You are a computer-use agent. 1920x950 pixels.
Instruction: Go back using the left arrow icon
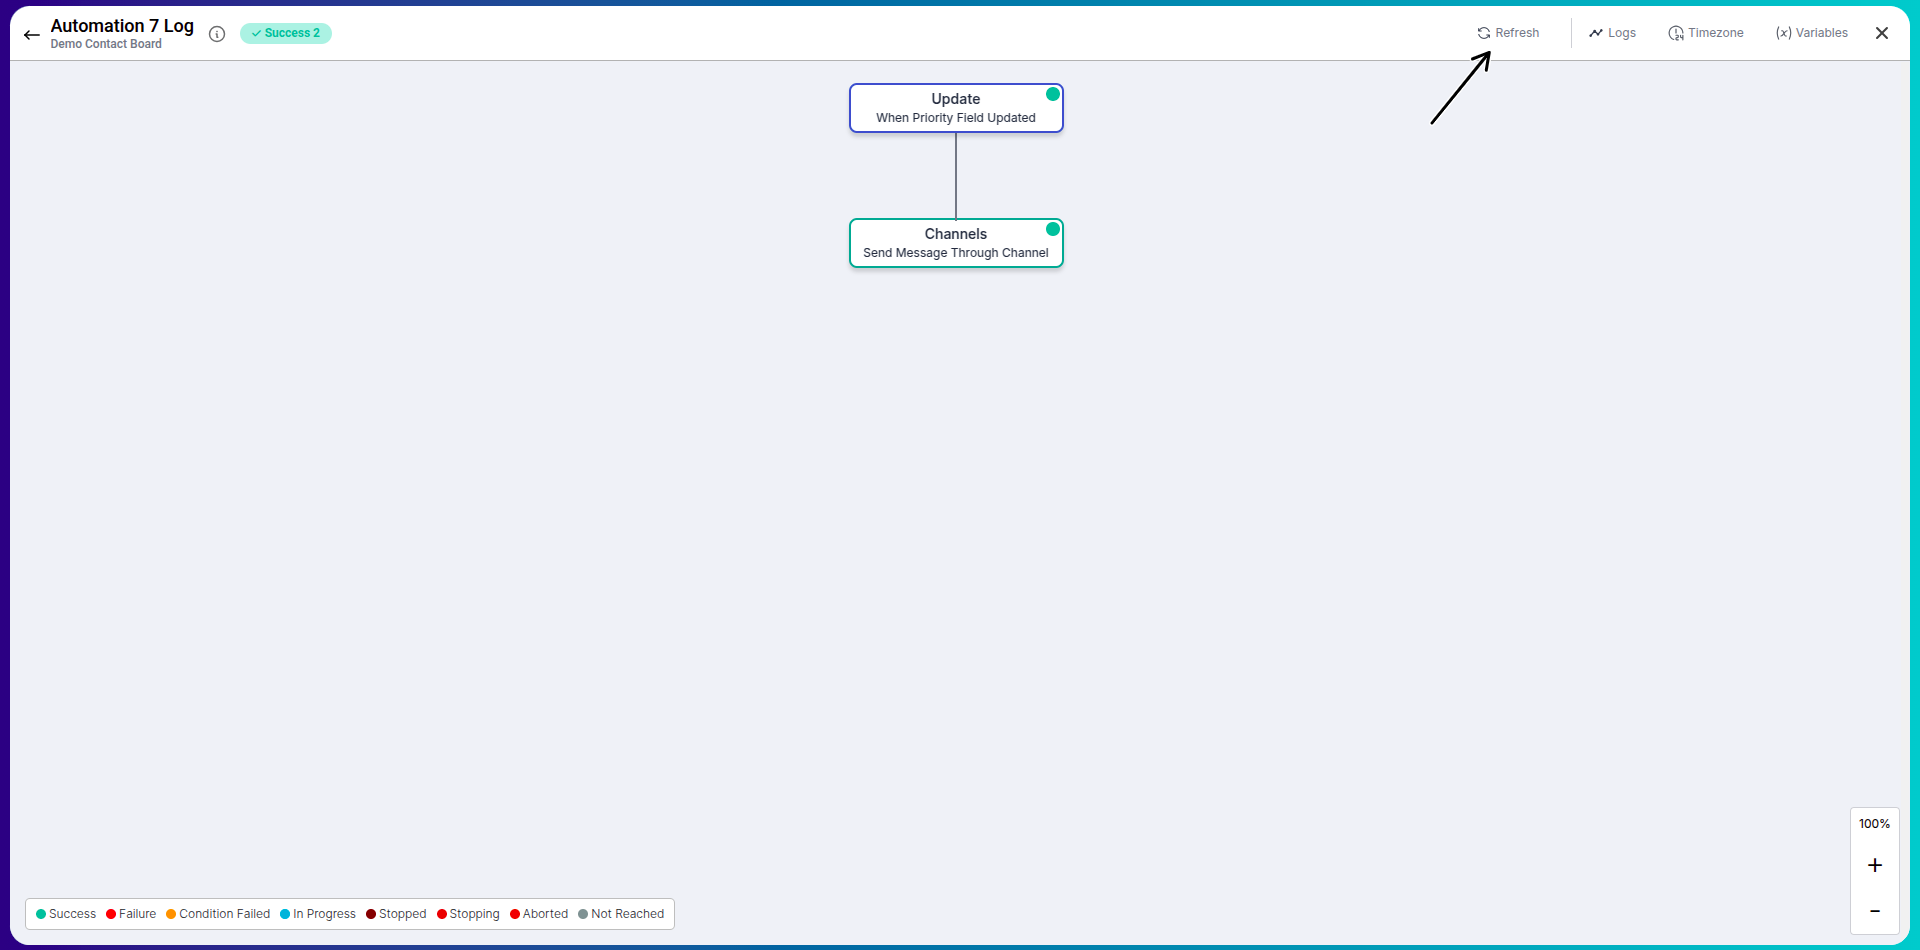[x=32, y=35]
